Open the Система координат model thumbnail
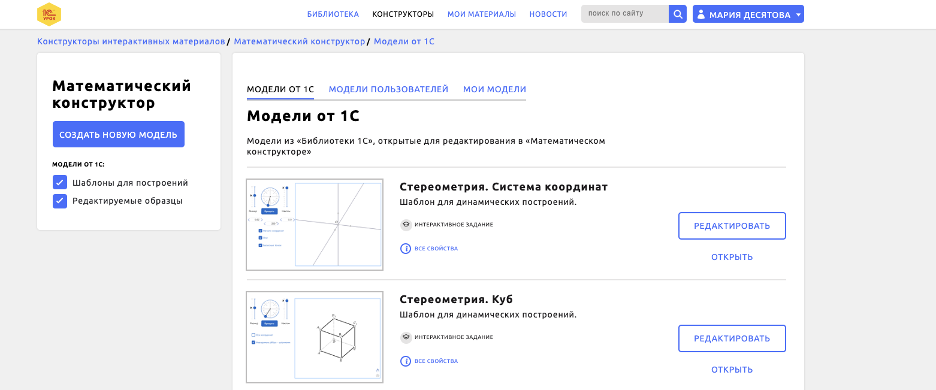The width and height of the screenshot is (936, 390). 315,225
